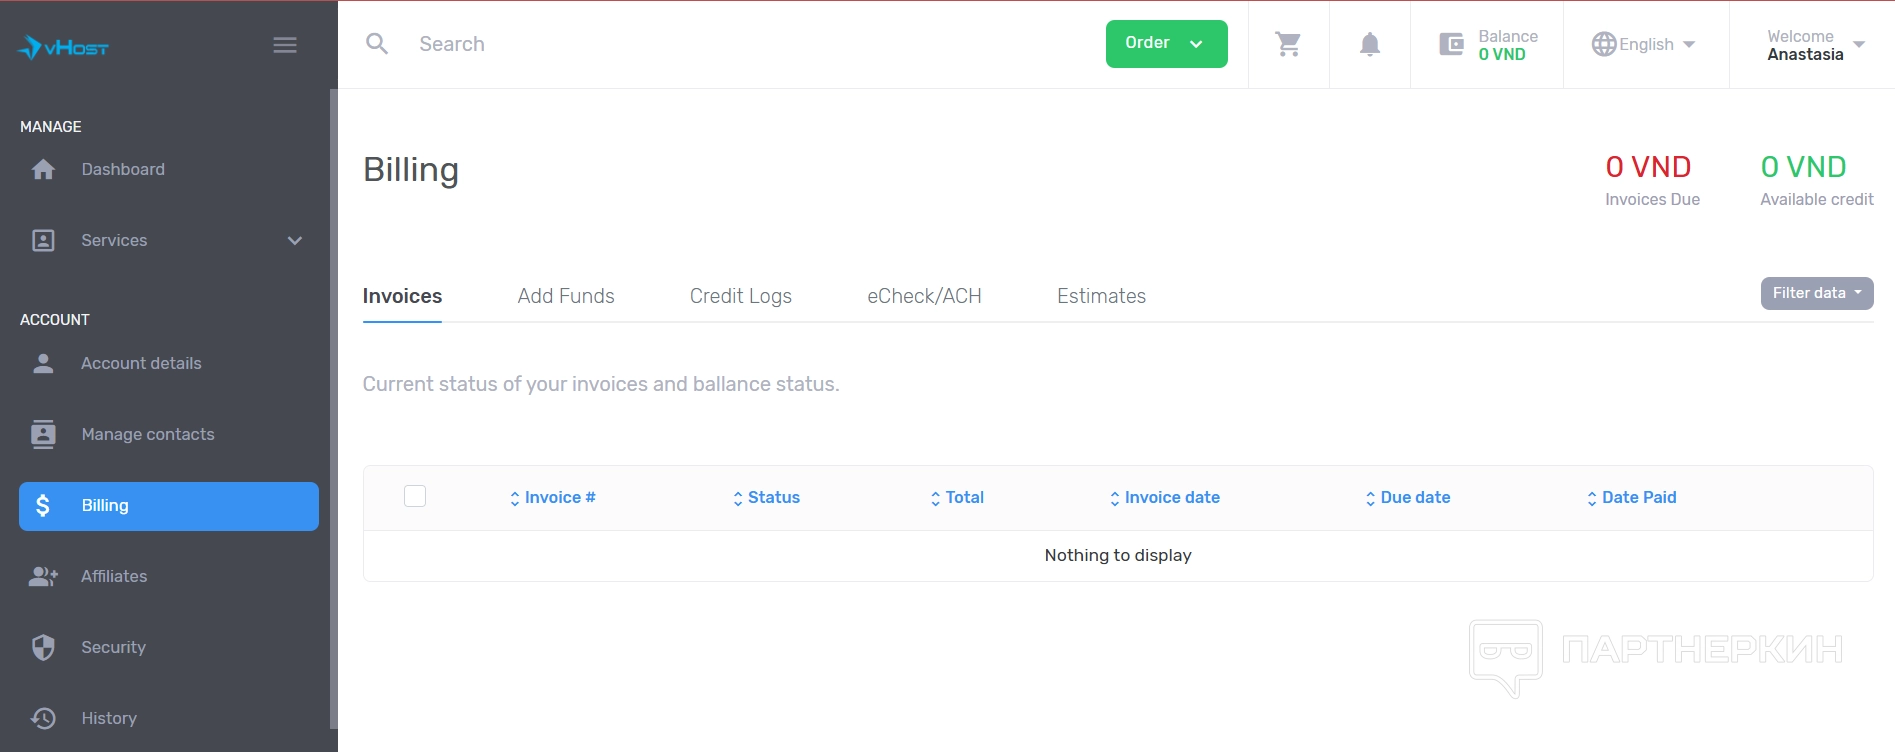The width and height of the screenshot is (1895, 752).
Task: Click the Billing page heading
Action: [411, 170]
